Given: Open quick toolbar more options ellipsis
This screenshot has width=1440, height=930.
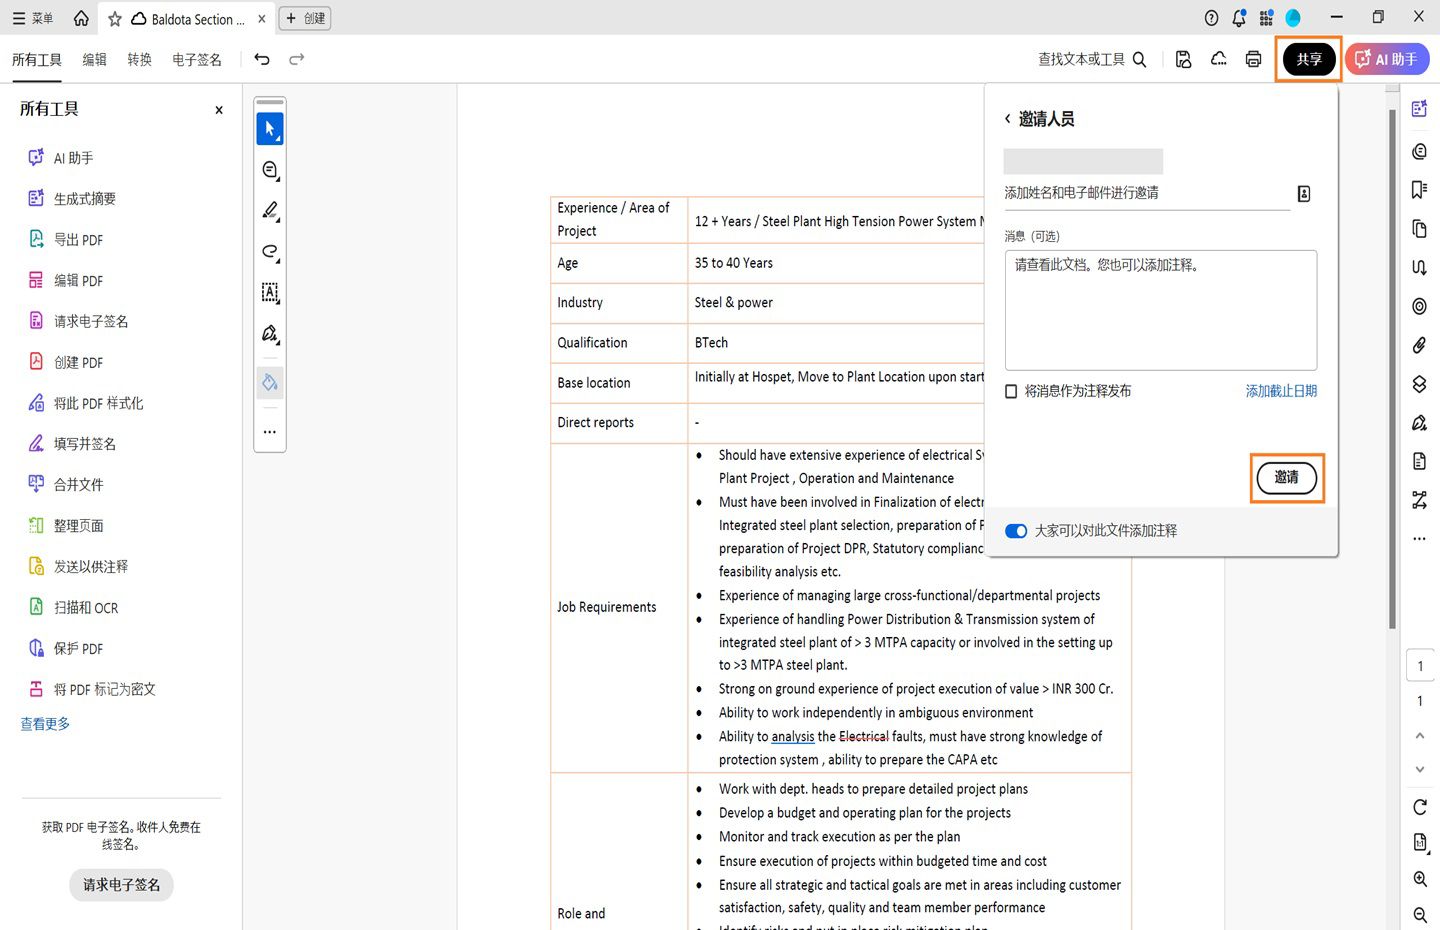Looking at the screenshot, I should tap(270, 432).
